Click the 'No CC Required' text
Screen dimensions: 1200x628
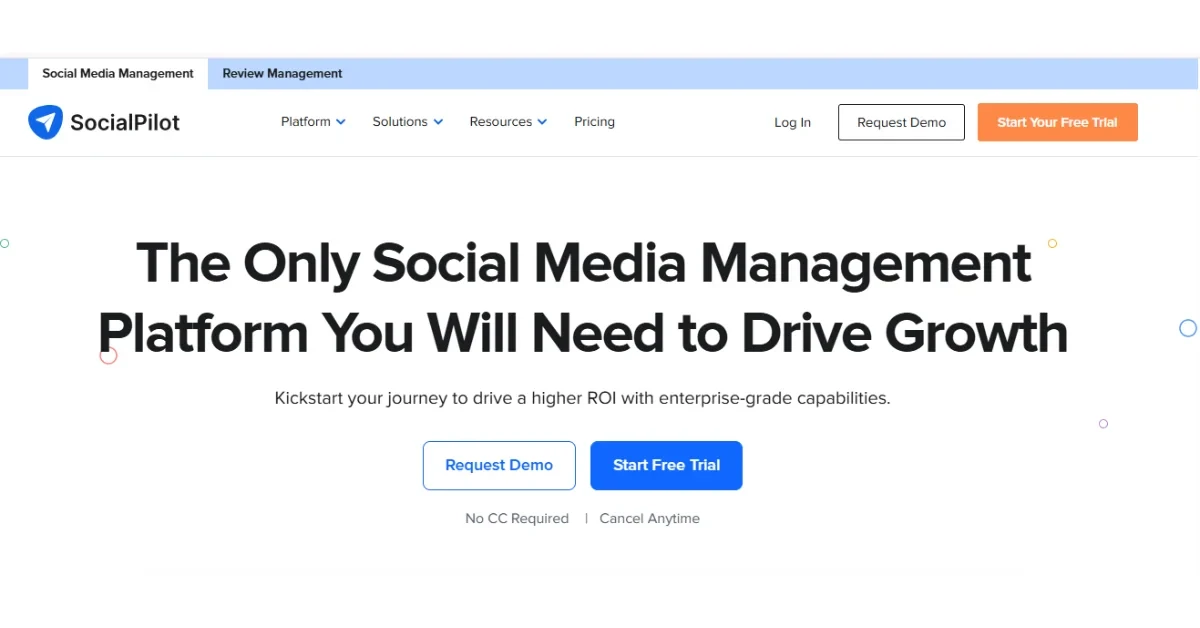pyautogui.click(x=517, y=519)
